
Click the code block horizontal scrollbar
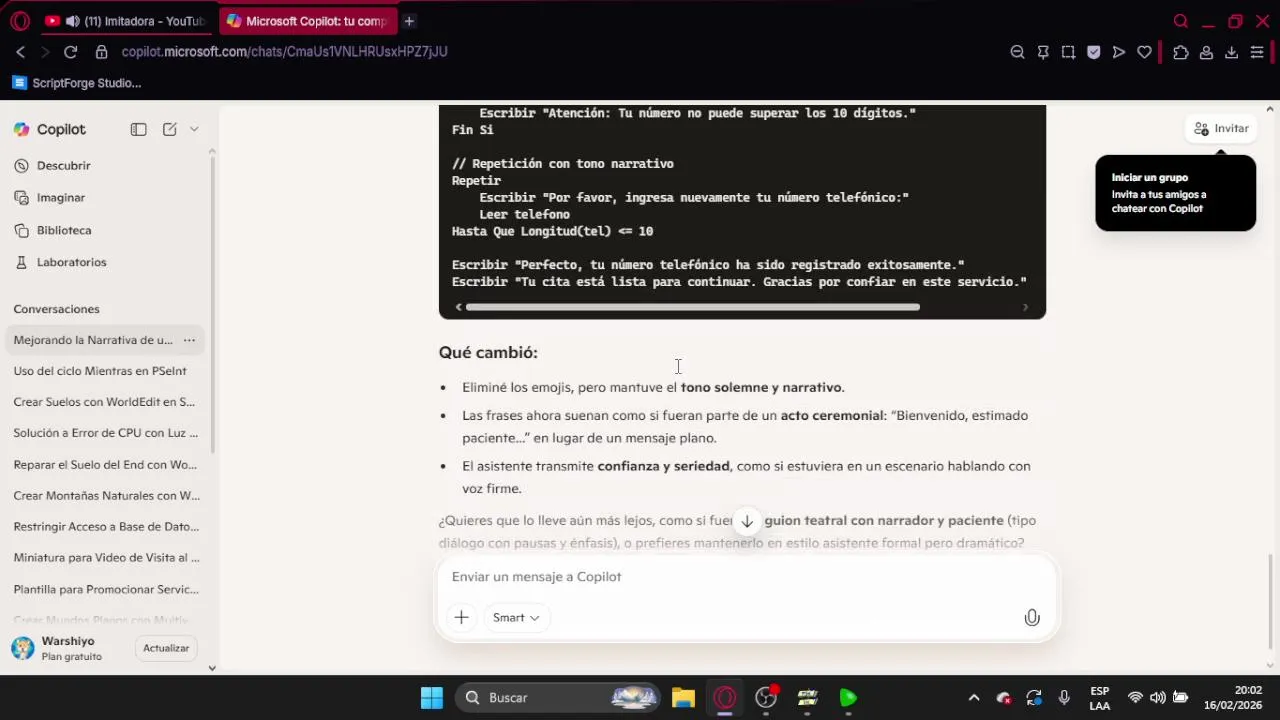pyautogui.click(x=693, y=307)
